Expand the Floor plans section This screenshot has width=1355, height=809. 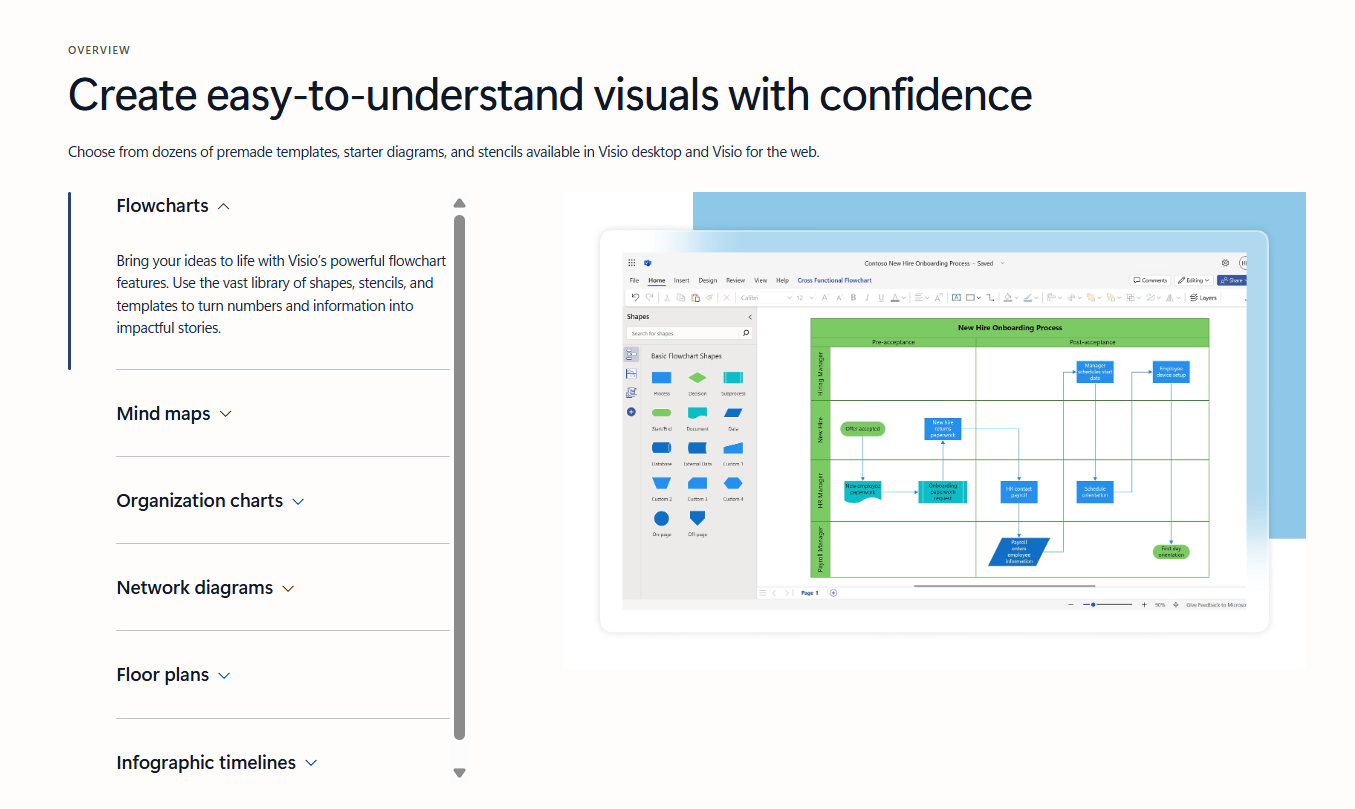tap(174, 675)
